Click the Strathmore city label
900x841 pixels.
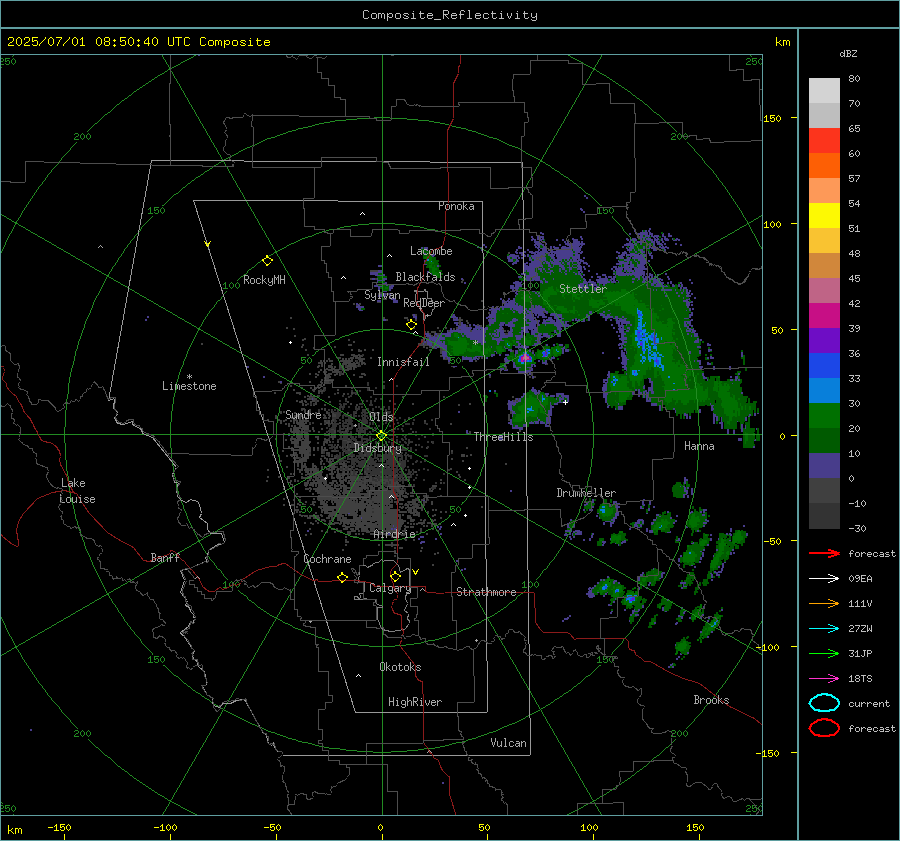coord(486,592)
